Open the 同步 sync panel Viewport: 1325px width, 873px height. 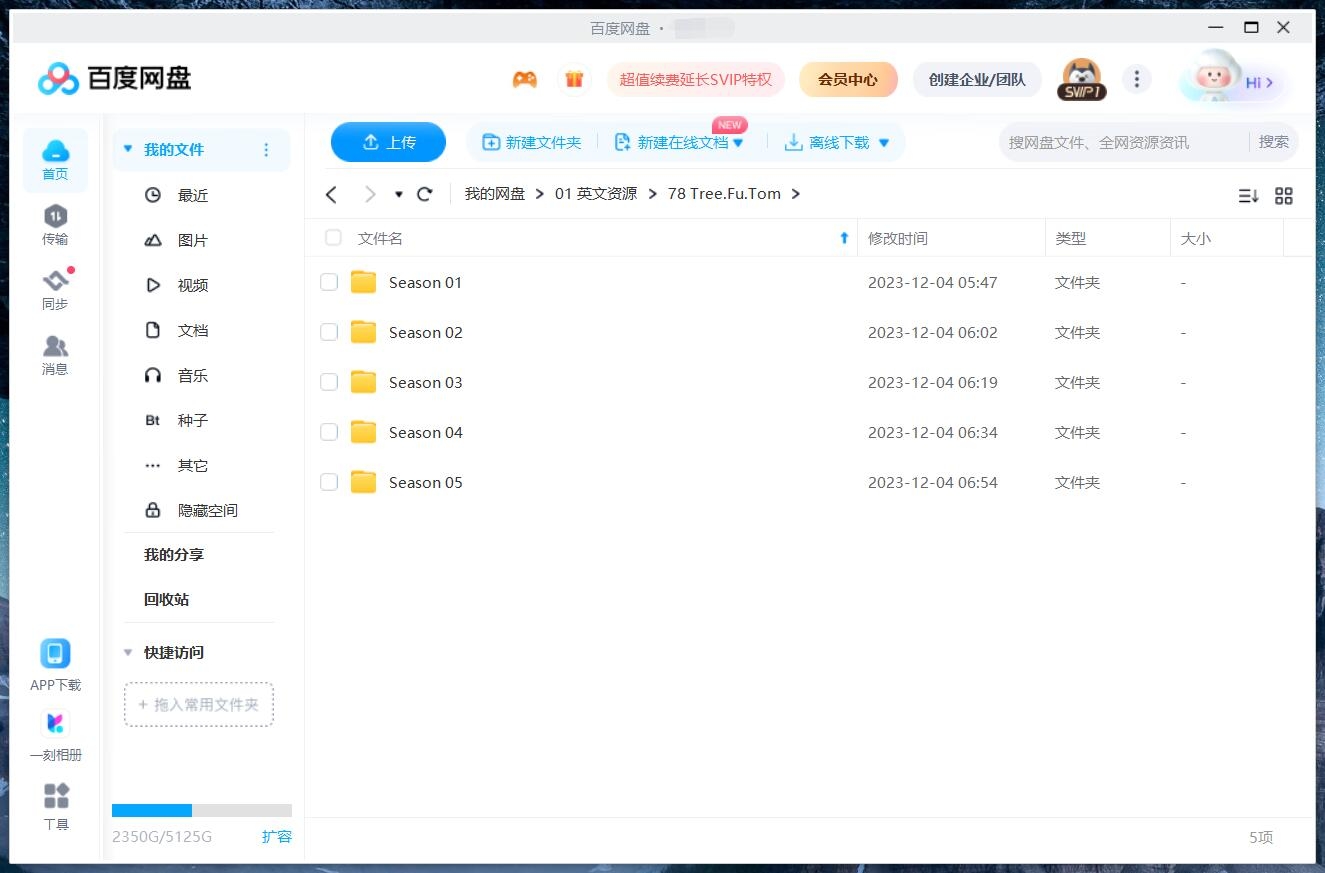click(x=55, y=289)
